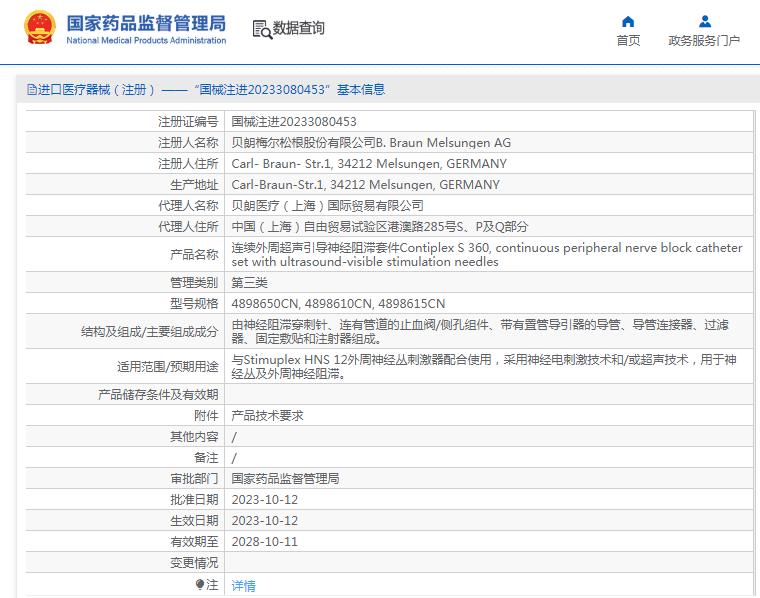Click 型号规格 label
Screen dimensions: 760x598
click(194, 303)
